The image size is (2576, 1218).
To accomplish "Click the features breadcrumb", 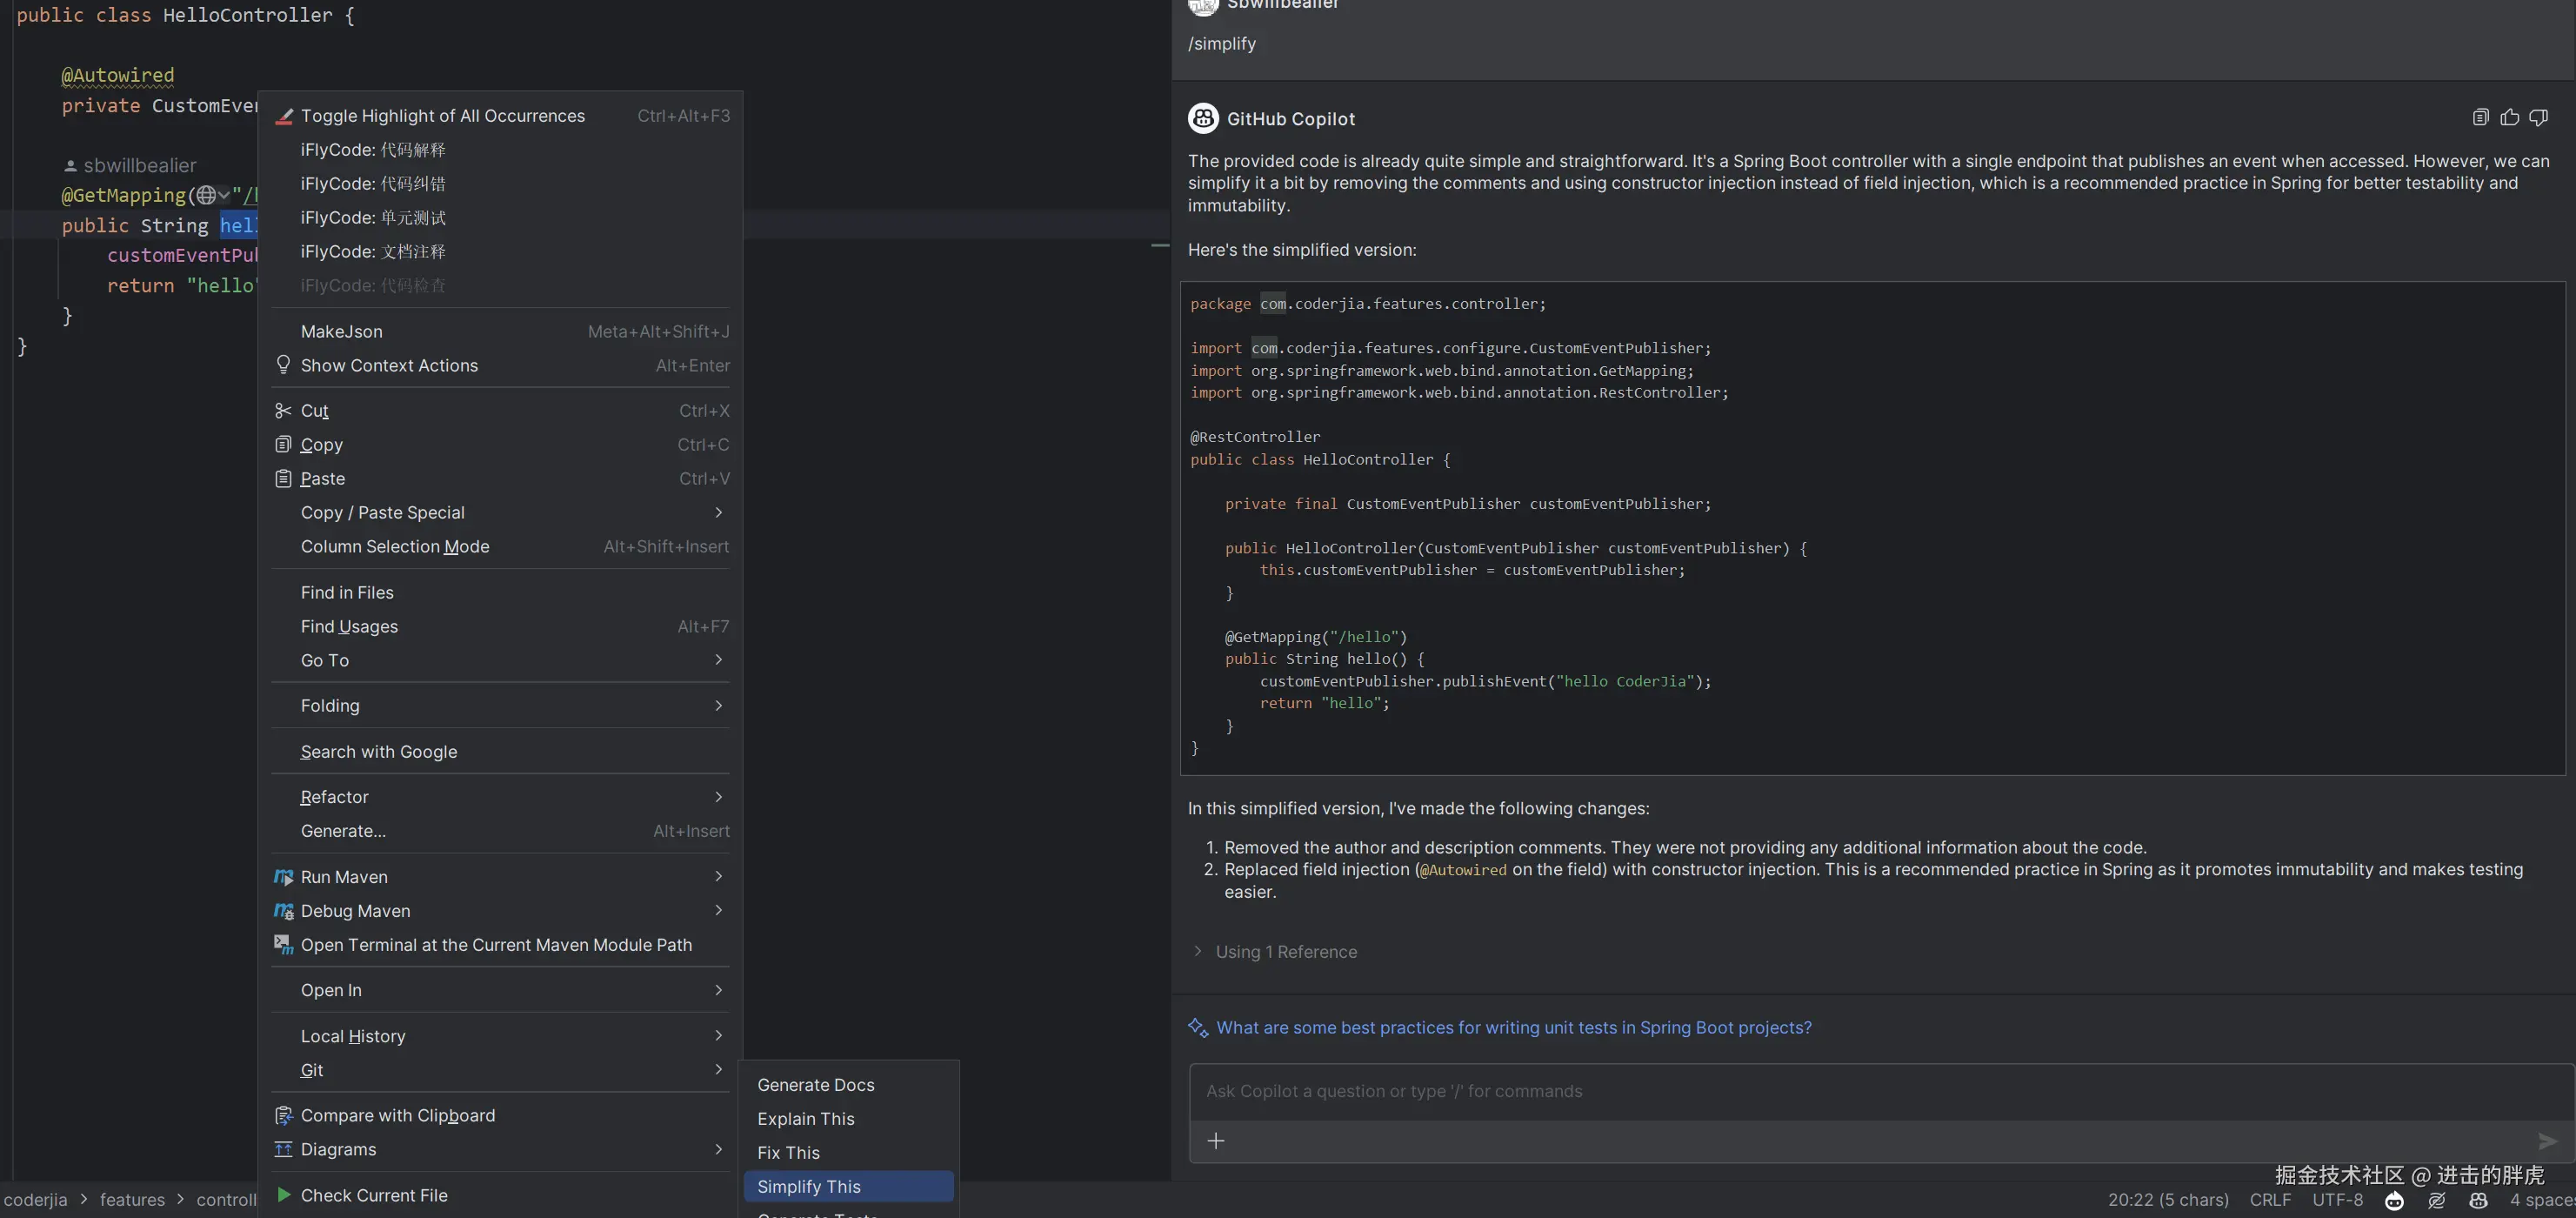I will (132, 1200).
